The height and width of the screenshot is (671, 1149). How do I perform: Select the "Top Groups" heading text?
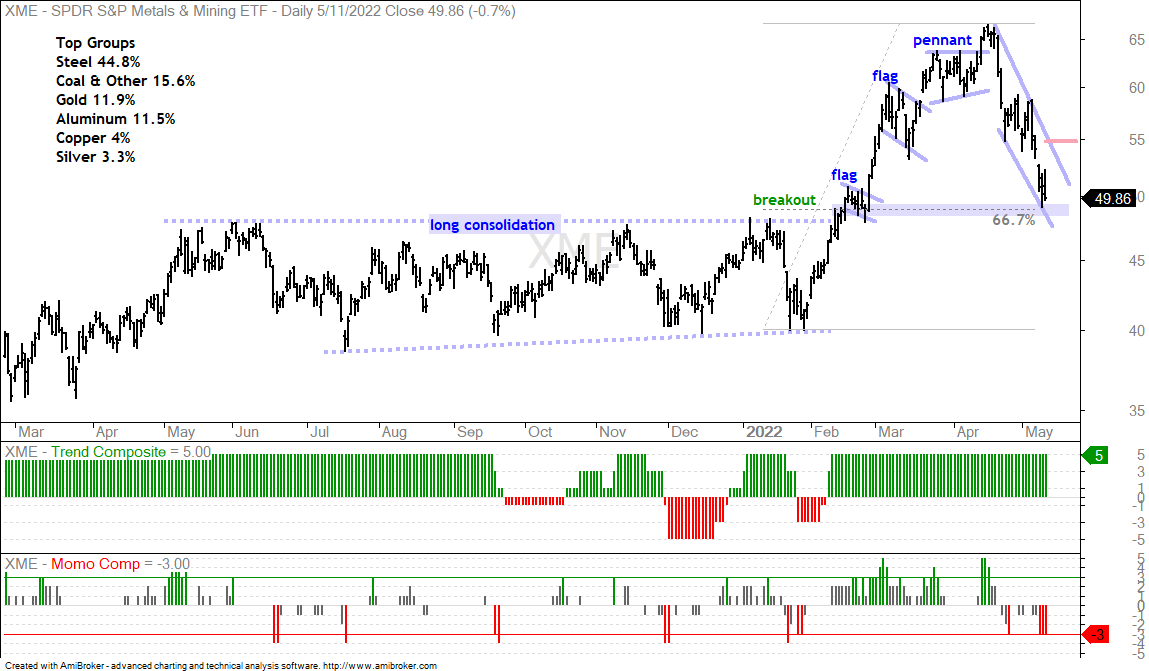tap(95, 43)
